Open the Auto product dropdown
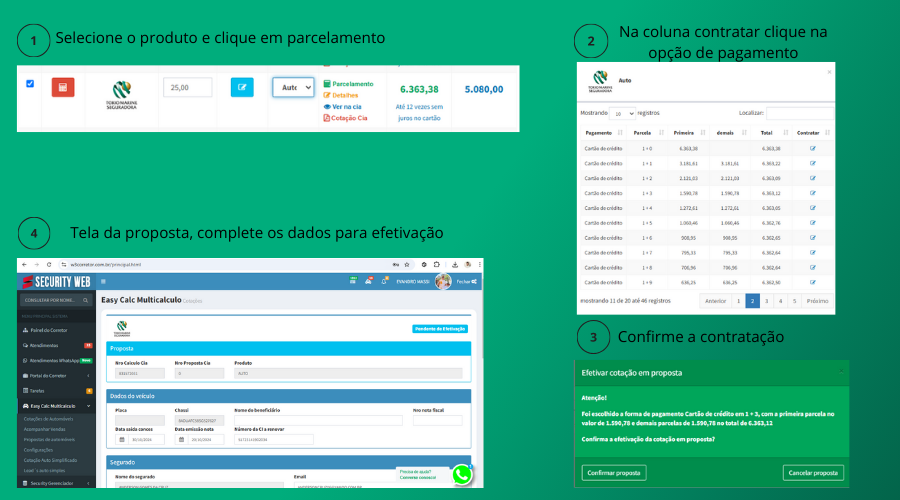This screenshot has width=900, height=500. point(294,88)
